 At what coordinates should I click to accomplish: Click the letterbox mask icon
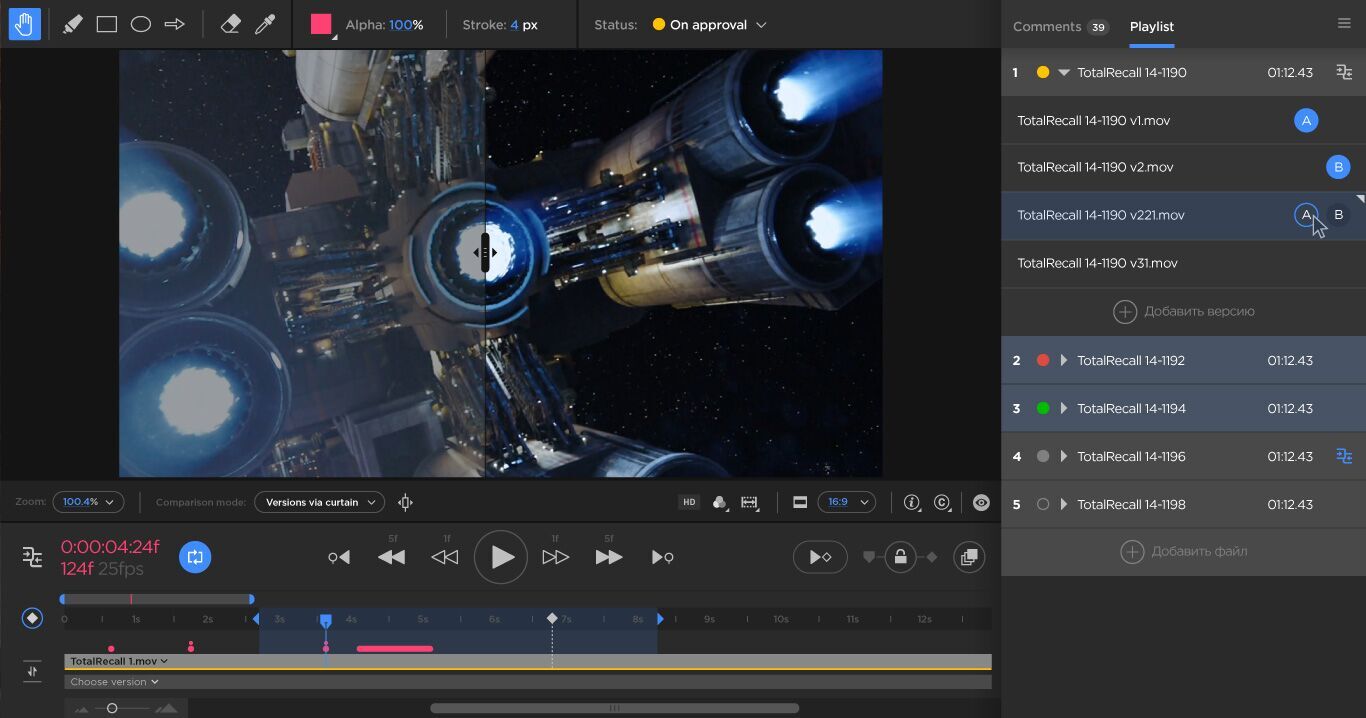(x=800, y=502)
